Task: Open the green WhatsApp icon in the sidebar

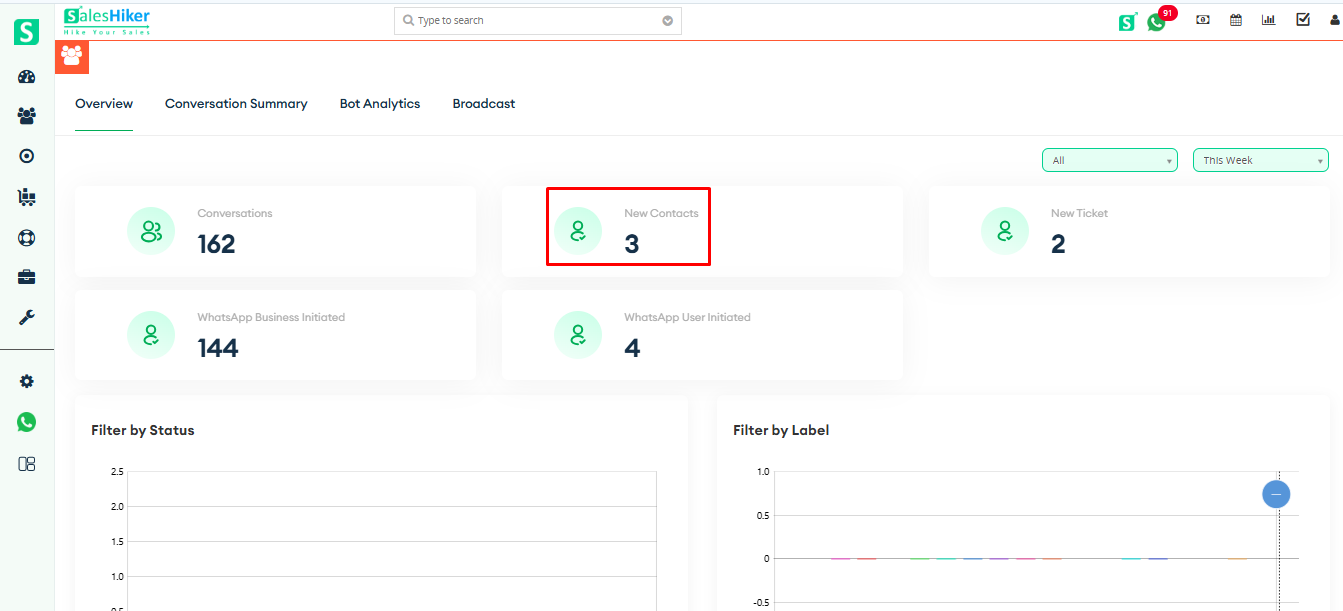Action: click(26, 422)
